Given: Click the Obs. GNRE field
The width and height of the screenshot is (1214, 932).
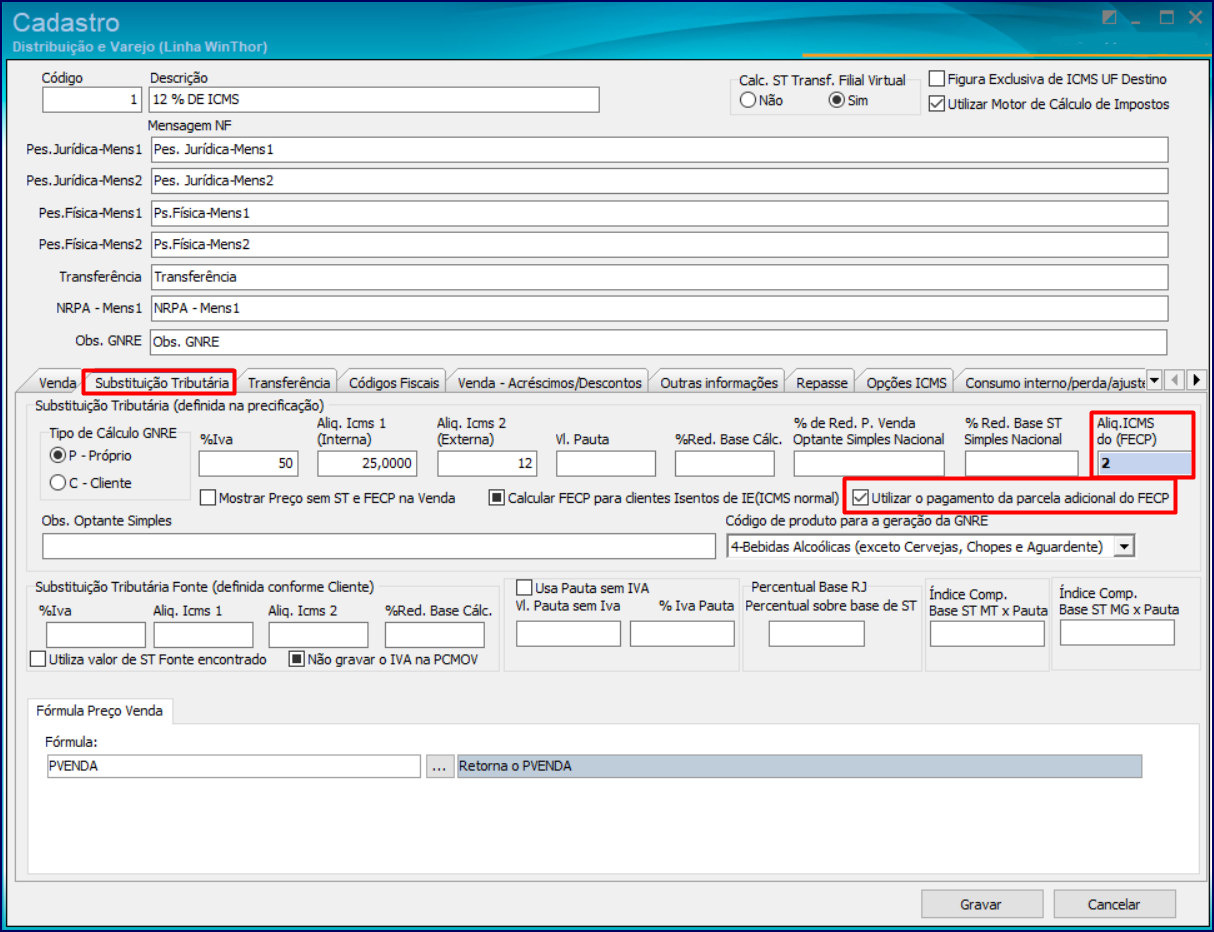Looking at the screenshot, I should click(659, 342).
